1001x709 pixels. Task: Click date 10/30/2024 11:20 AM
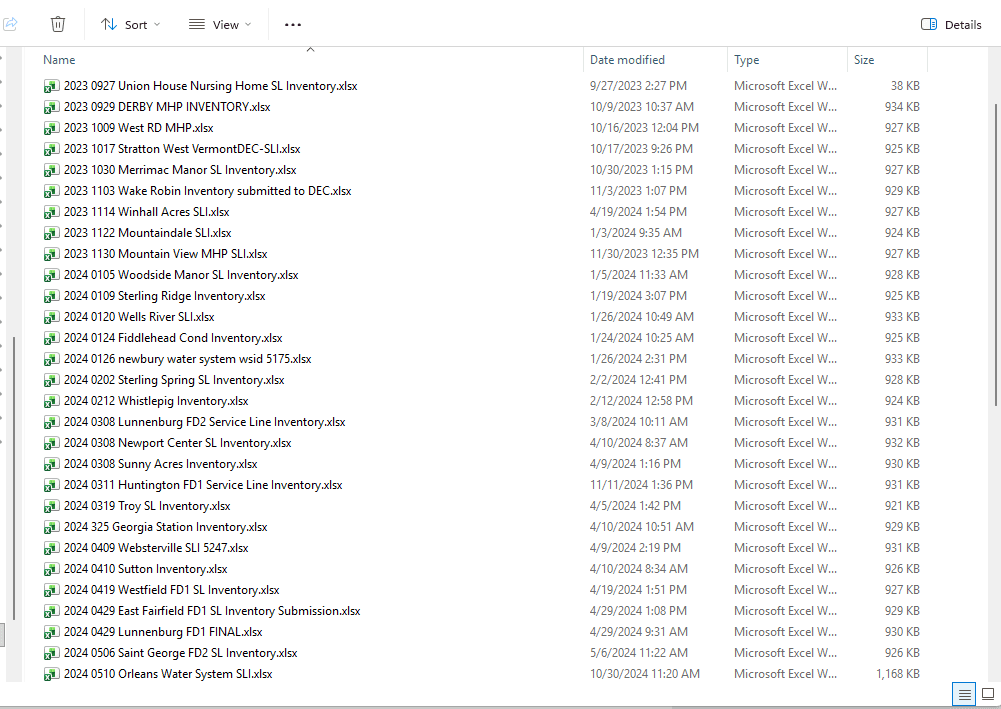(x=645, y=674)
